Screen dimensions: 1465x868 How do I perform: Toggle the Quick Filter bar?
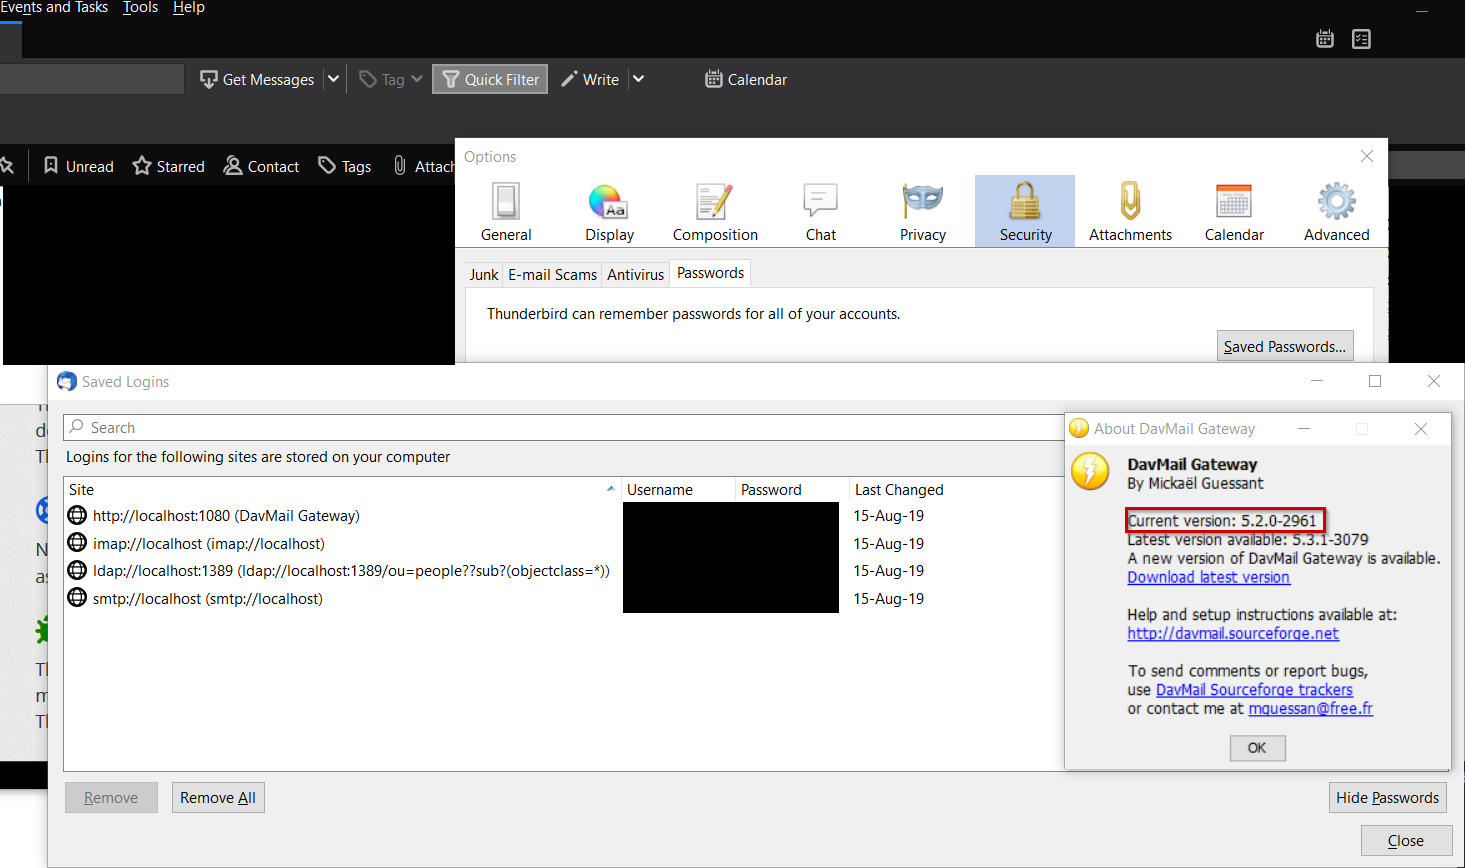tap(489, 78)
